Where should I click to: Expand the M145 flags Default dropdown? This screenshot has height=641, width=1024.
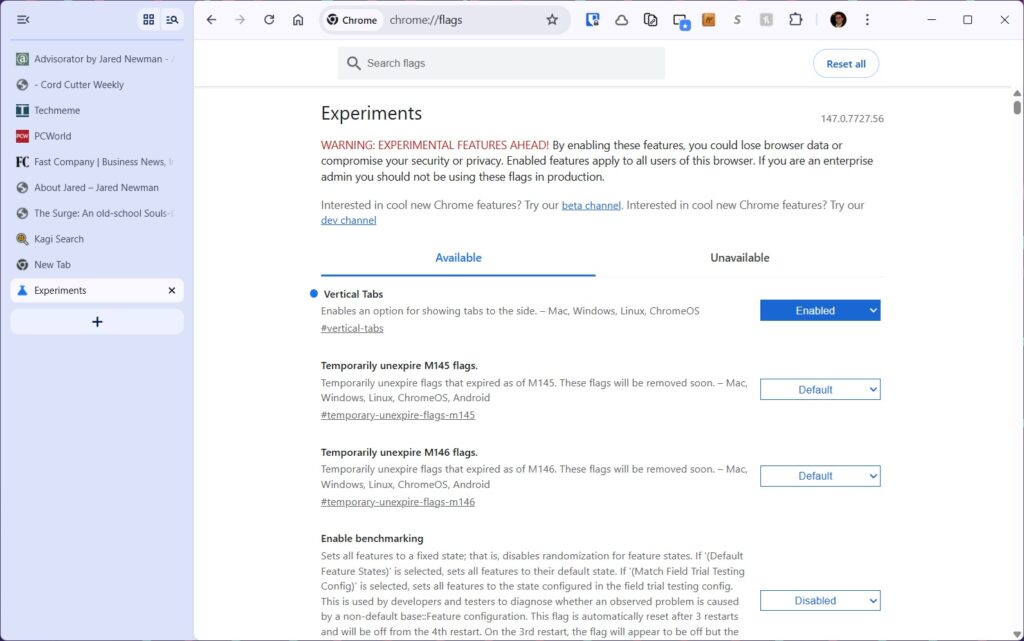click(x=820, y=390)
